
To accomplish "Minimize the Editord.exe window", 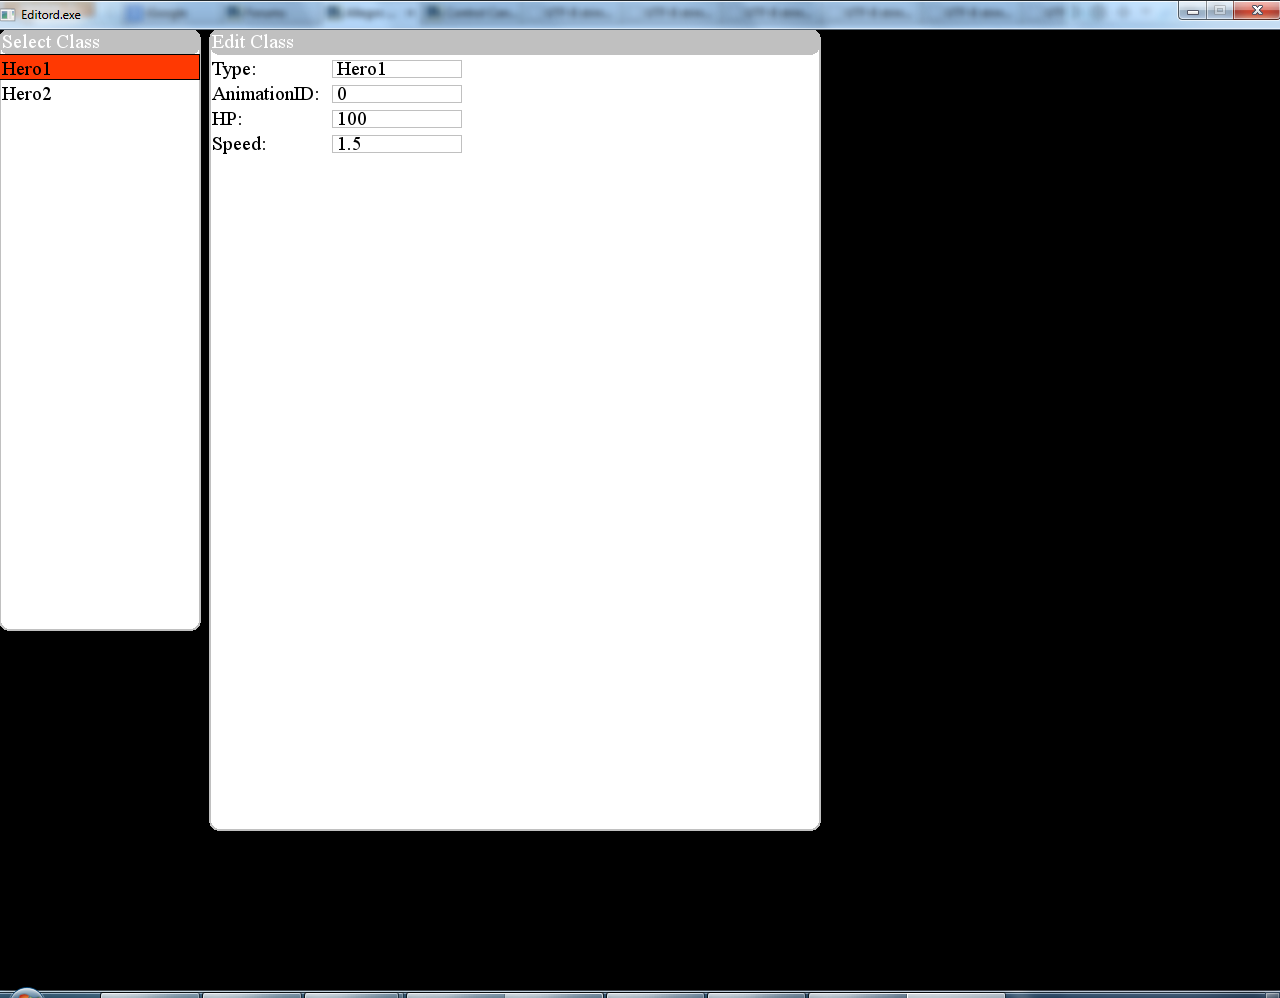I will [x=1193, y=11].
